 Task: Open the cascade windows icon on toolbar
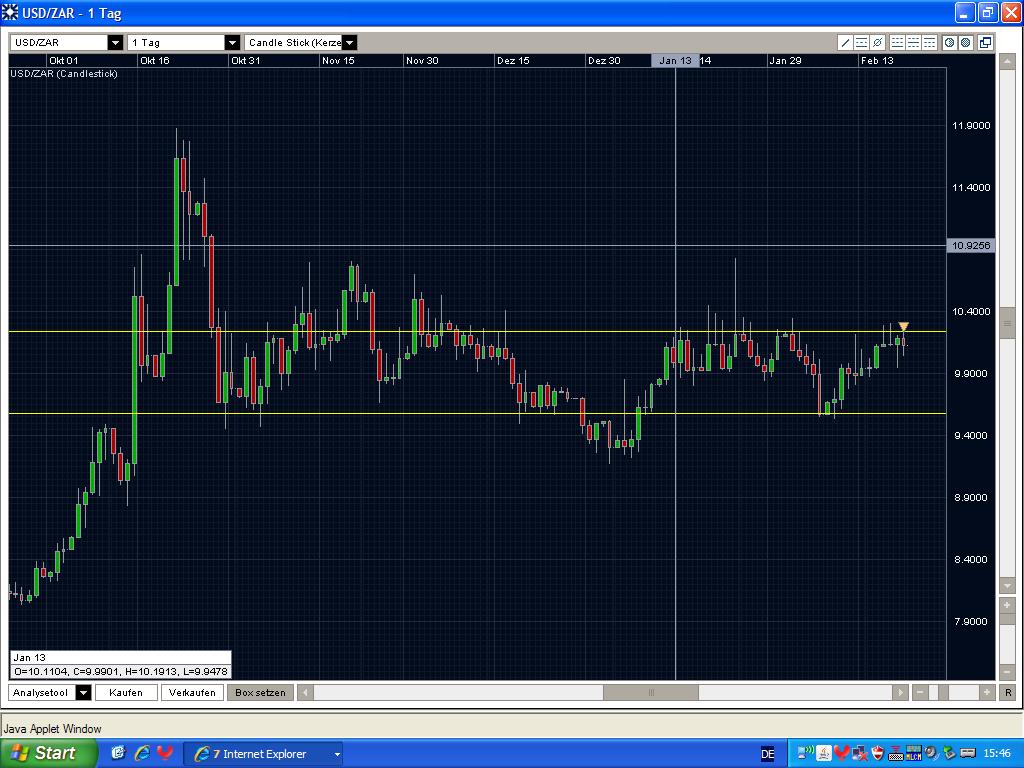(985, 43)
